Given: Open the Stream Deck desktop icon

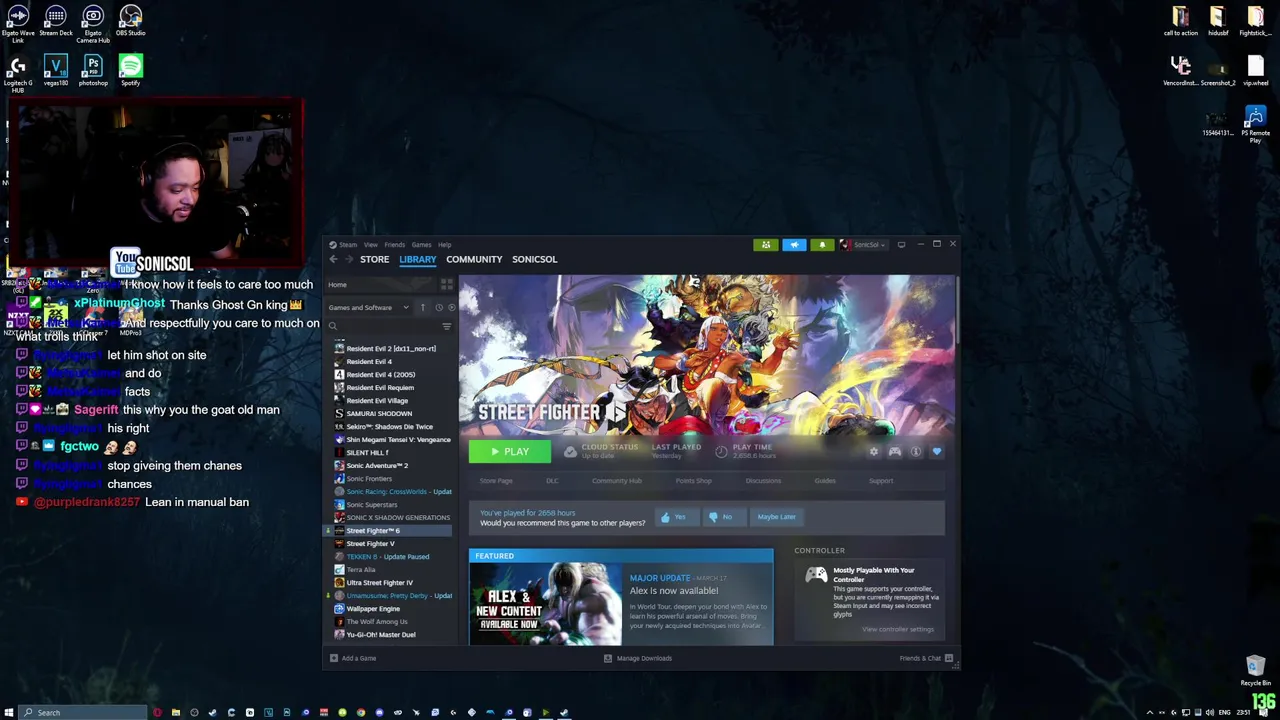Looking at the screenshot, I should tap(56, 20).
